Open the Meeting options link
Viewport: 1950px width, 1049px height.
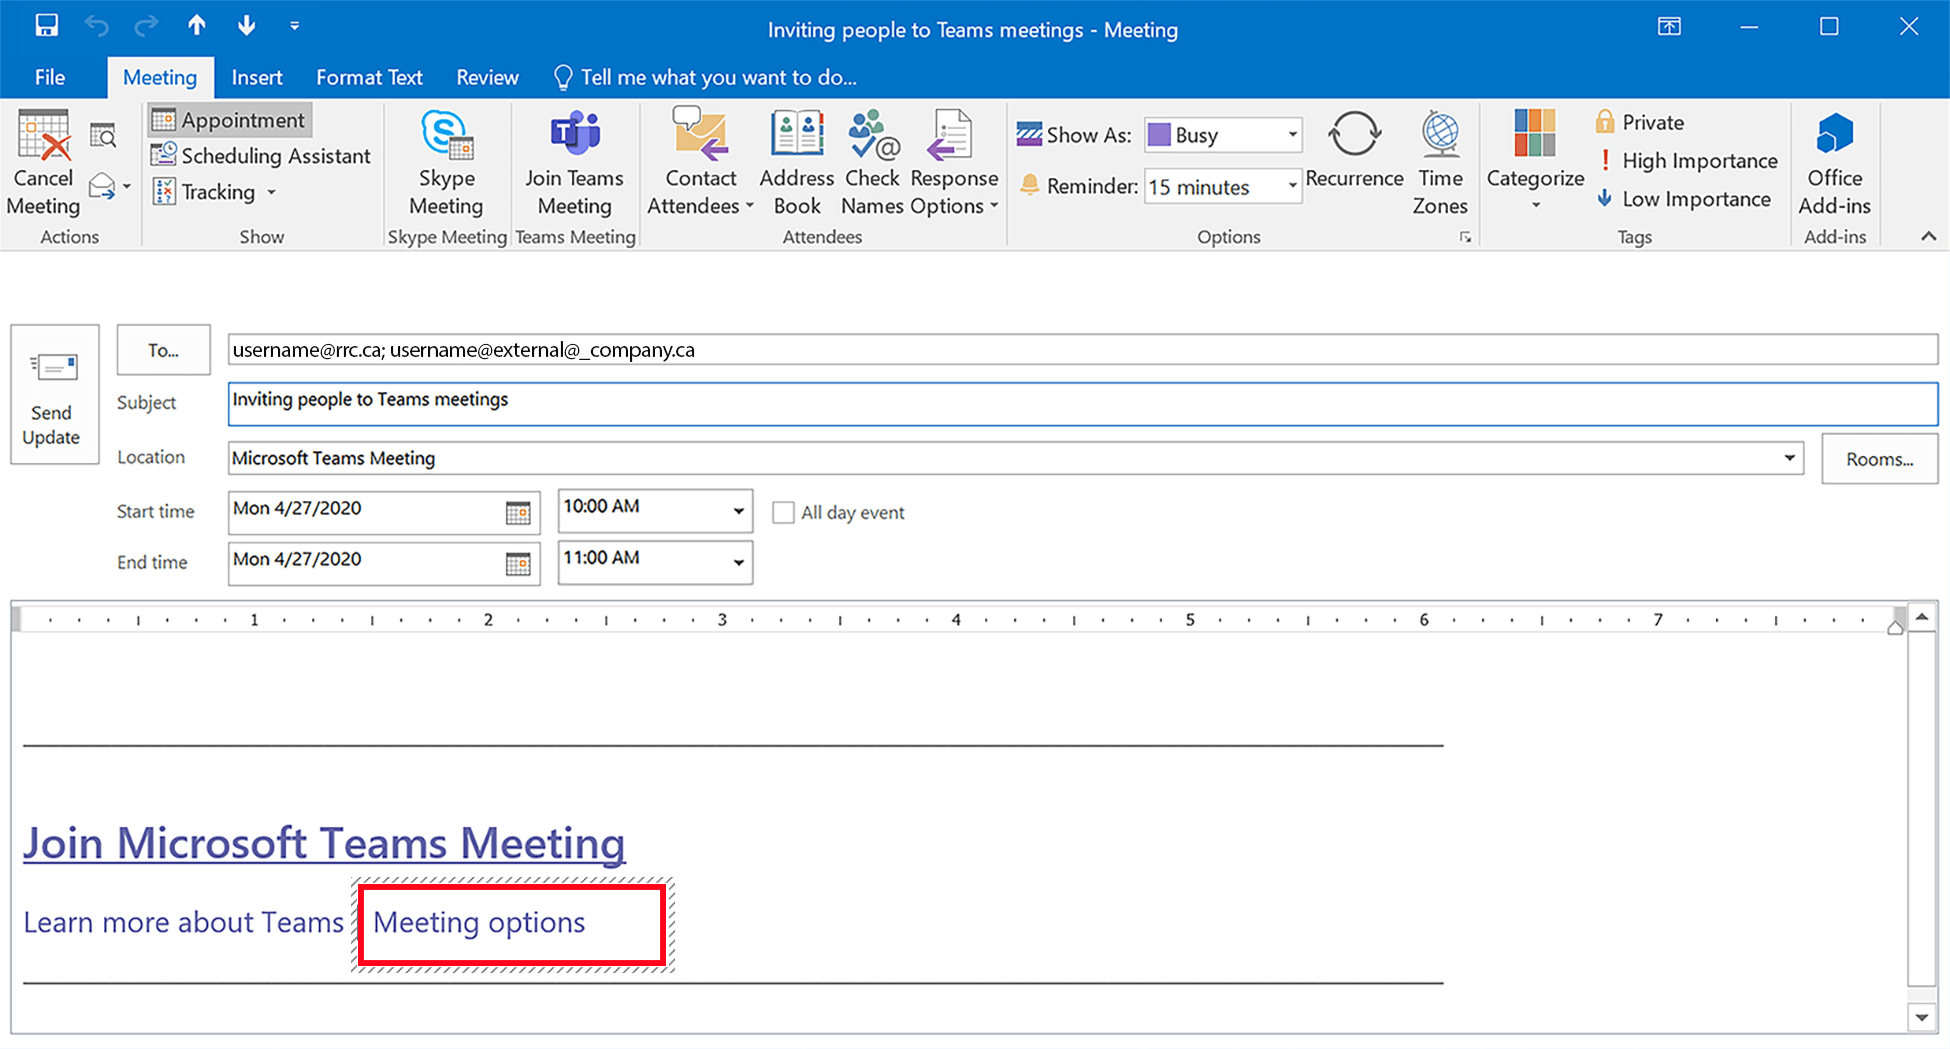(x=479, y=922)
